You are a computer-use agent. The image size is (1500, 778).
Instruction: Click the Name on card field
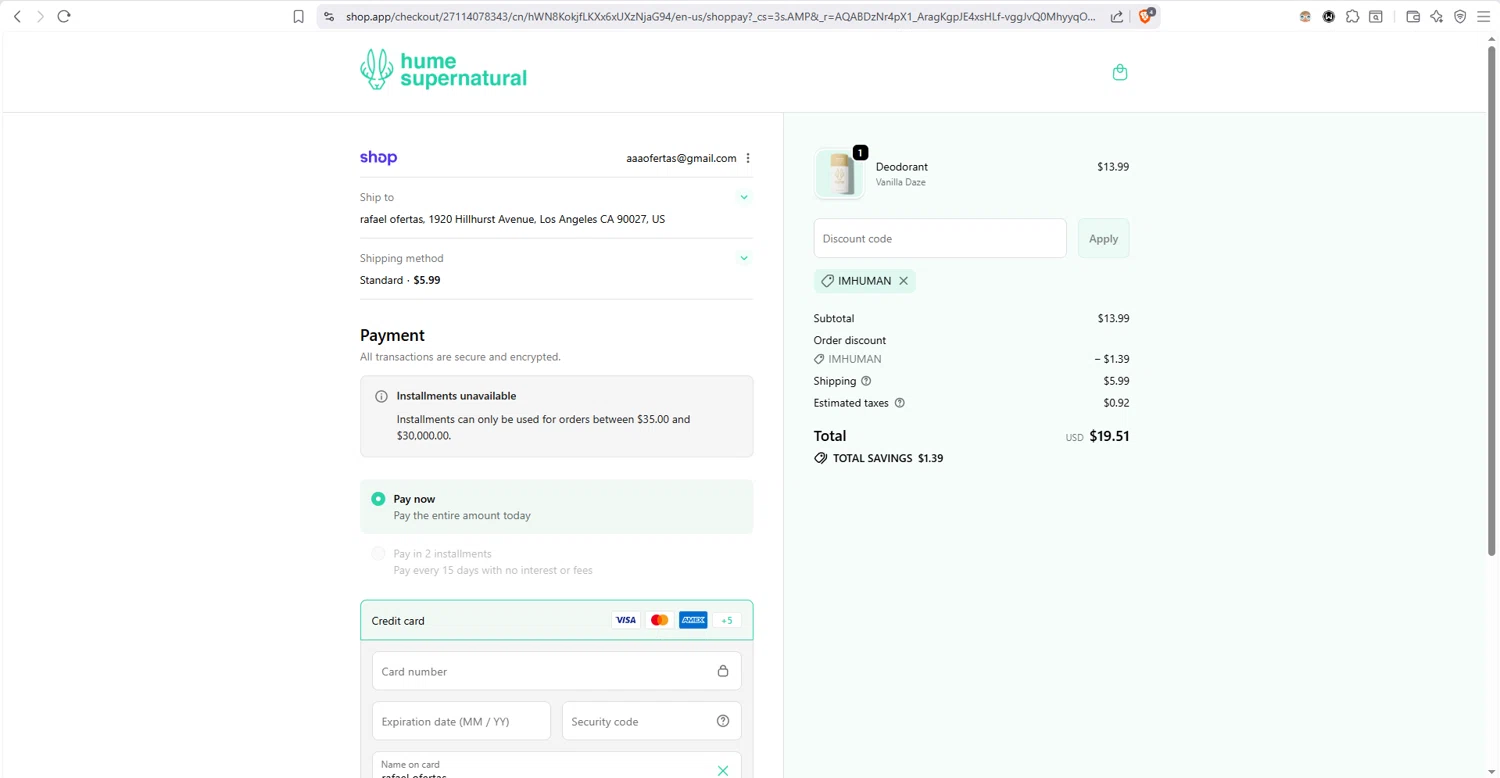coord(556,765)
